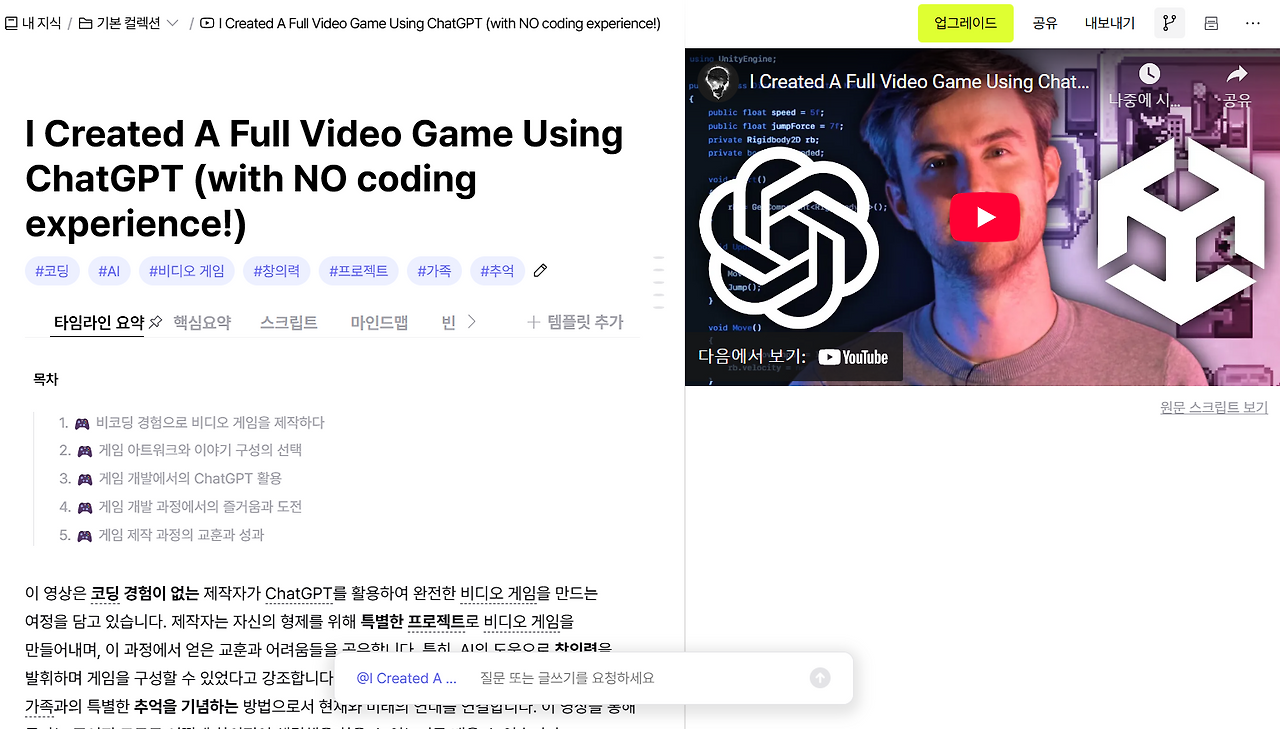Expand more tabs with the right chevron
1280x729 pixels.
coord(472,322)
